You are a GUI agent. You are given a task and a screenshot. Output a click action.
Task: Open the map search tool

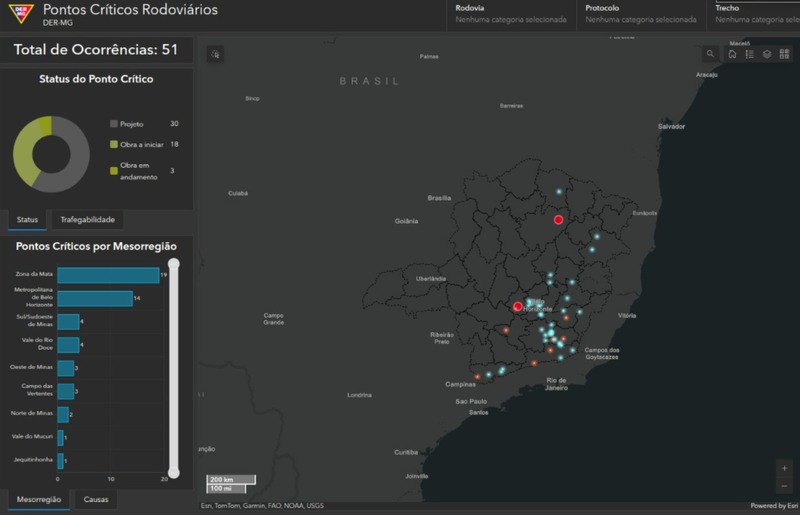[711, 54]
